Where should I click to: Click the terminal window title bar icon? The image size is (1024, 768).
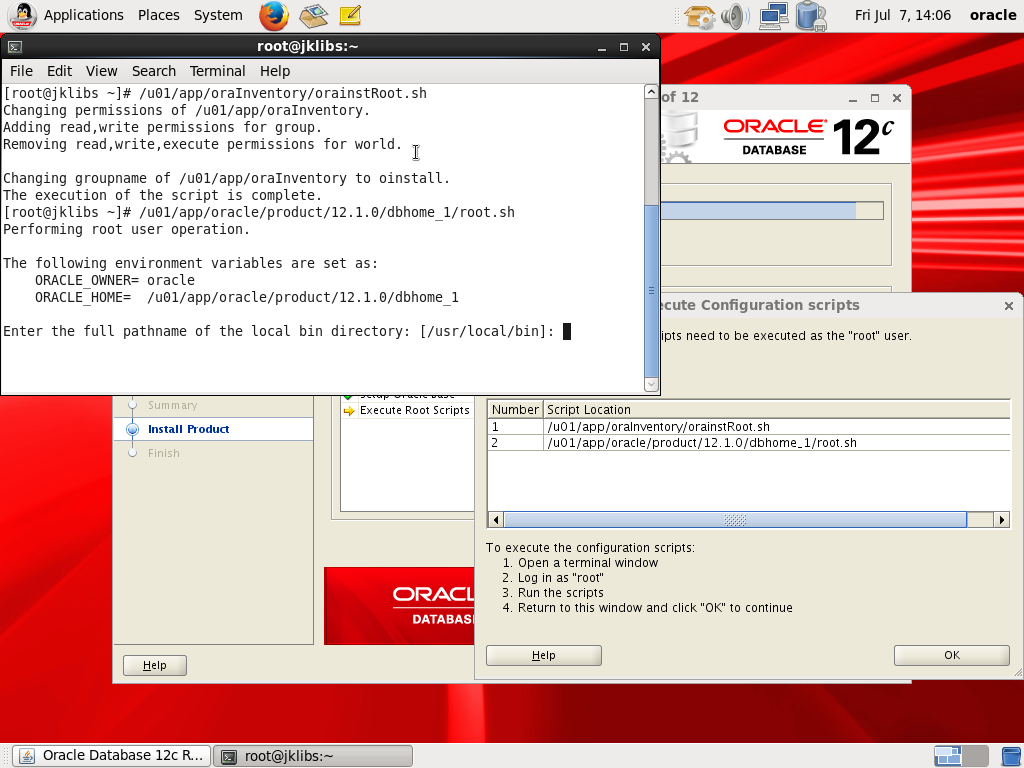[x=14, y=47]
